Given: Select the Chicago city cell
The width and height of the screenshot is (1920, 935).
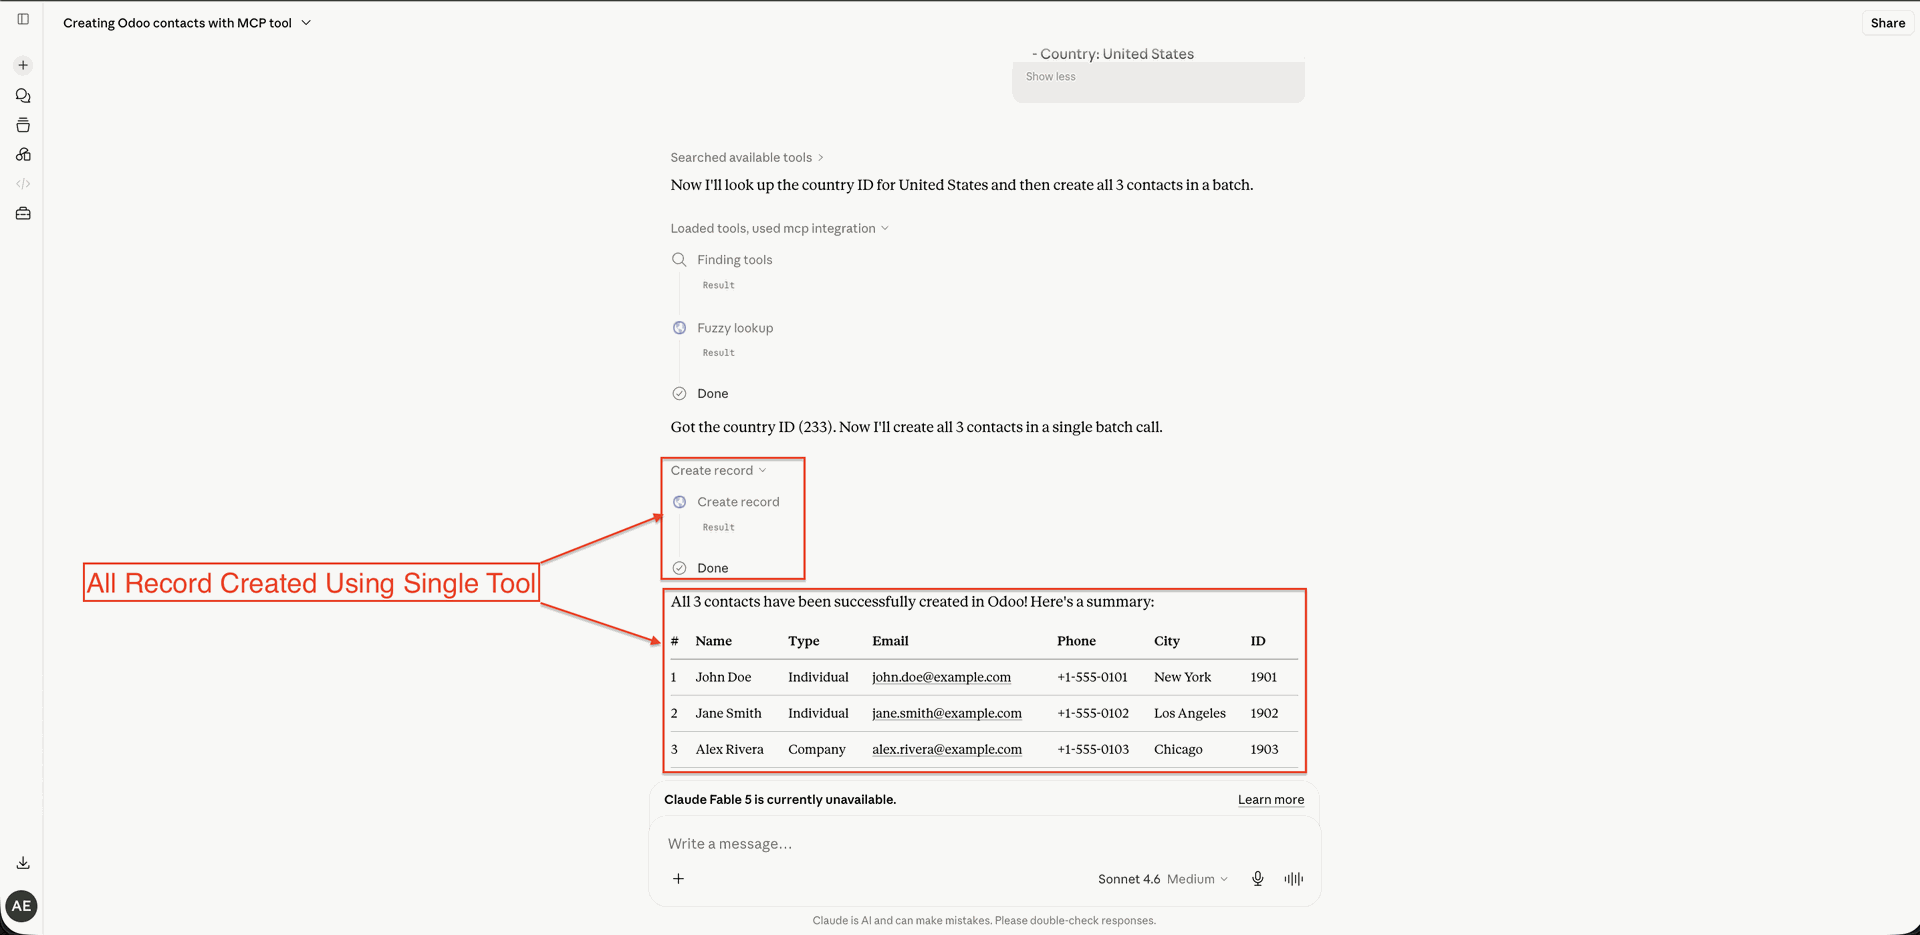Looking at the screenshot, I should tap(1178, 749).
